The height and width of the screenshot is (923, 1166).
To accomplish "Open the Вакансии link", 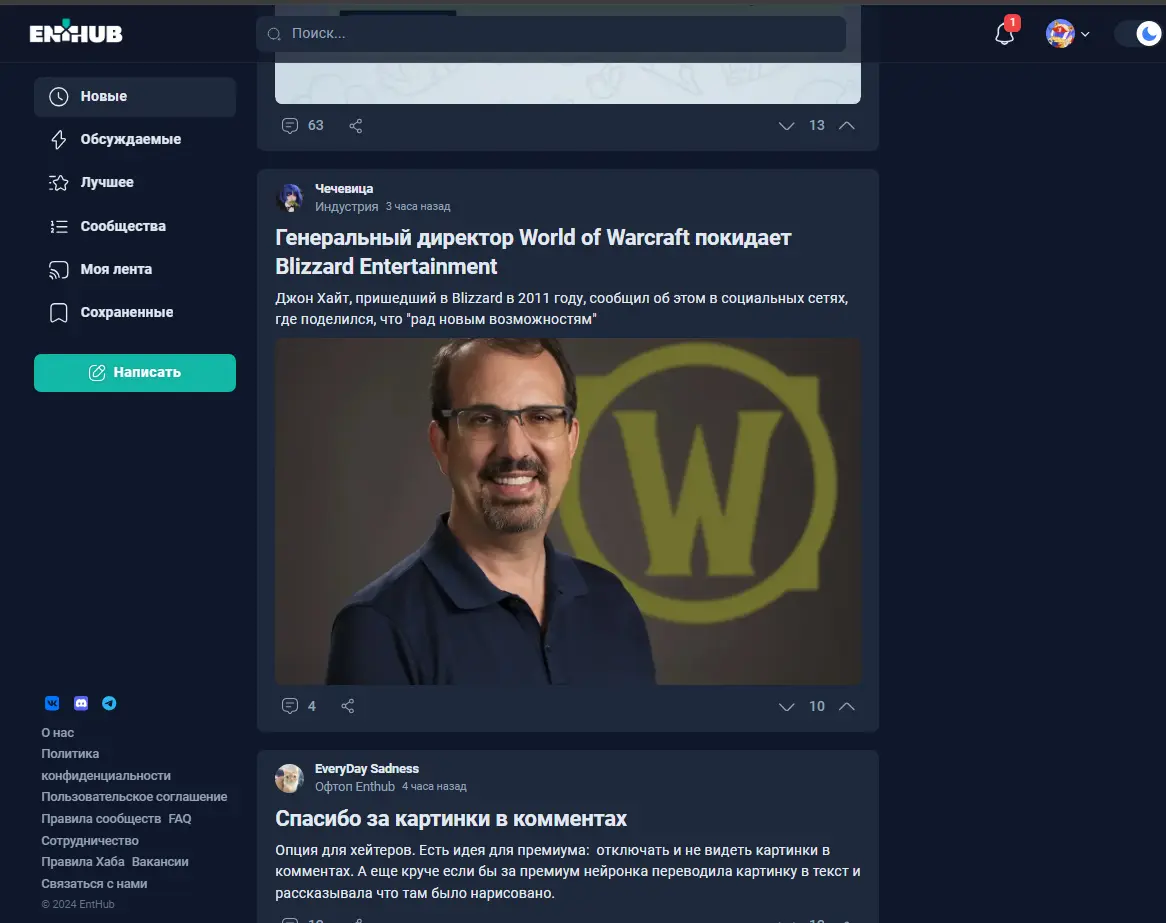I will point(160,862).
